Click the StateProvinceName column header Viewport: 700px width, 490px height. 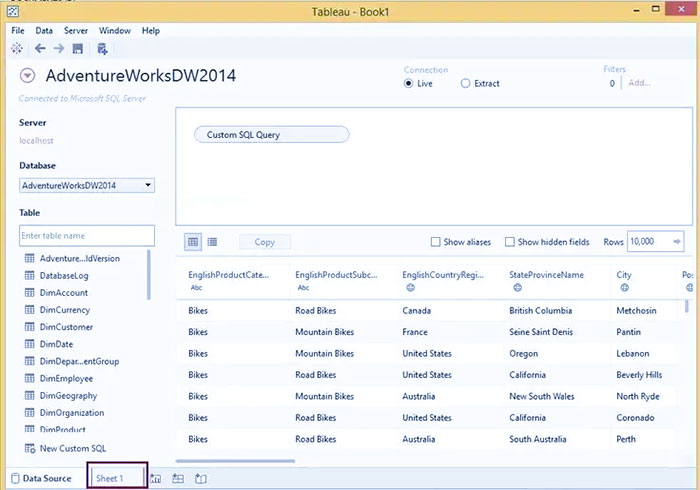(x=546, y=275)
